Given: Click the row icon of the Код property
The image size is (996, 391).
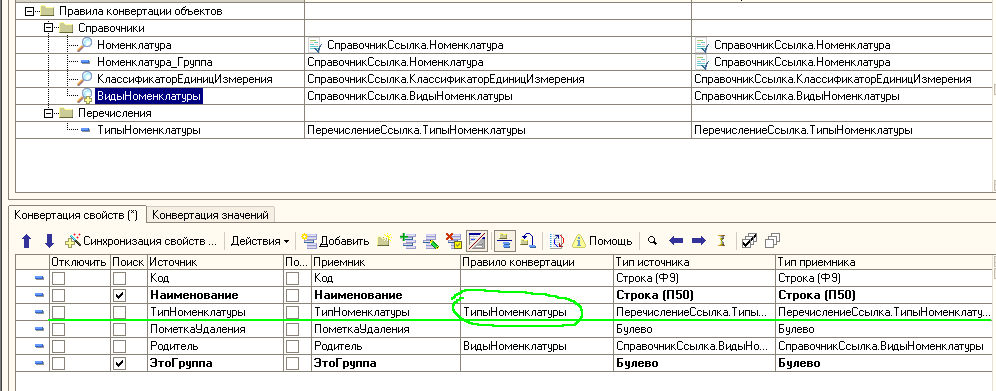Looking at the screenshot, I should (39, 278).
